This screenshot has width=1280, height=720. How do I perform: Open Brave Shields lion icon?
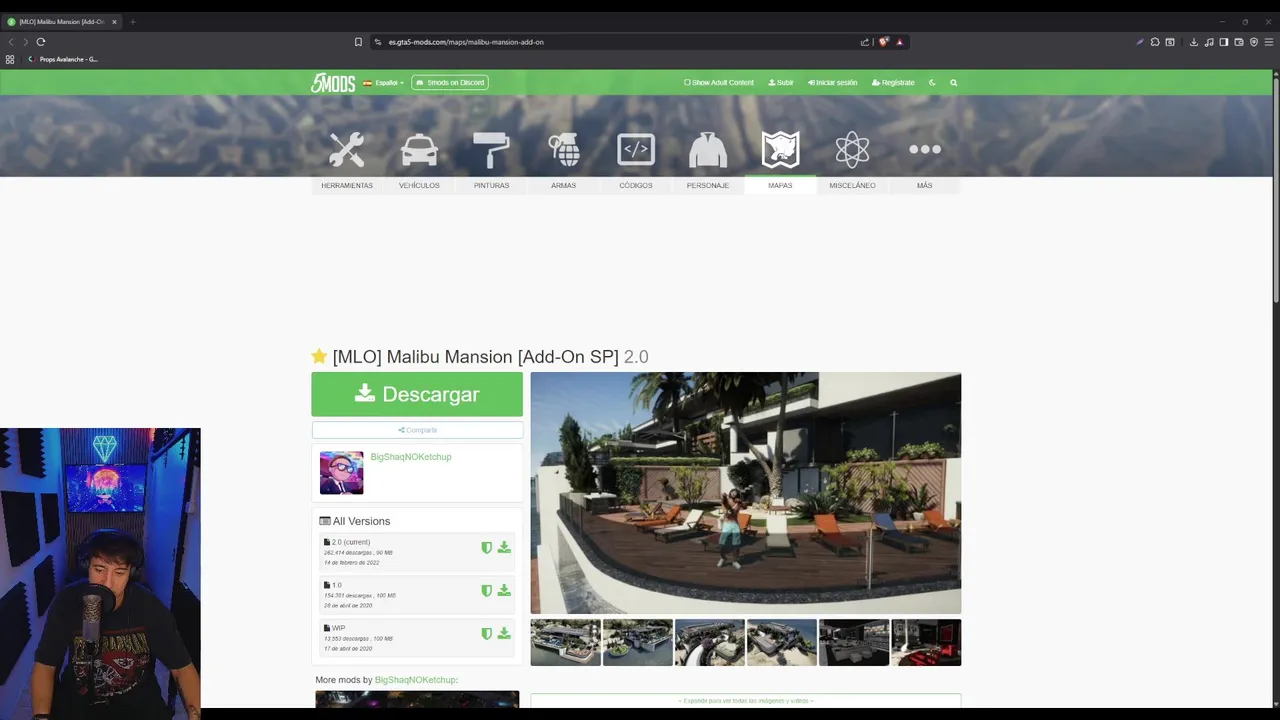tap(884, 42)
